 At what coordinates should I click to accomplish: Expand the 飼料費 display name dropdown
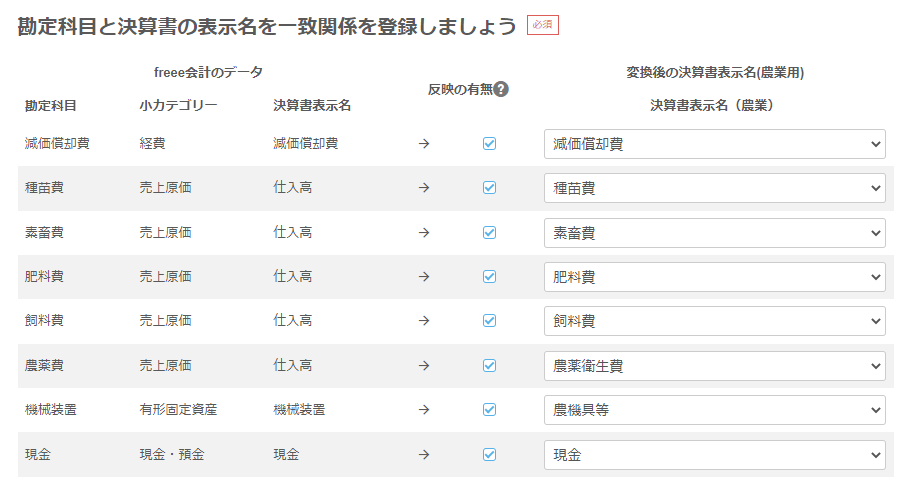coord(715,321)
